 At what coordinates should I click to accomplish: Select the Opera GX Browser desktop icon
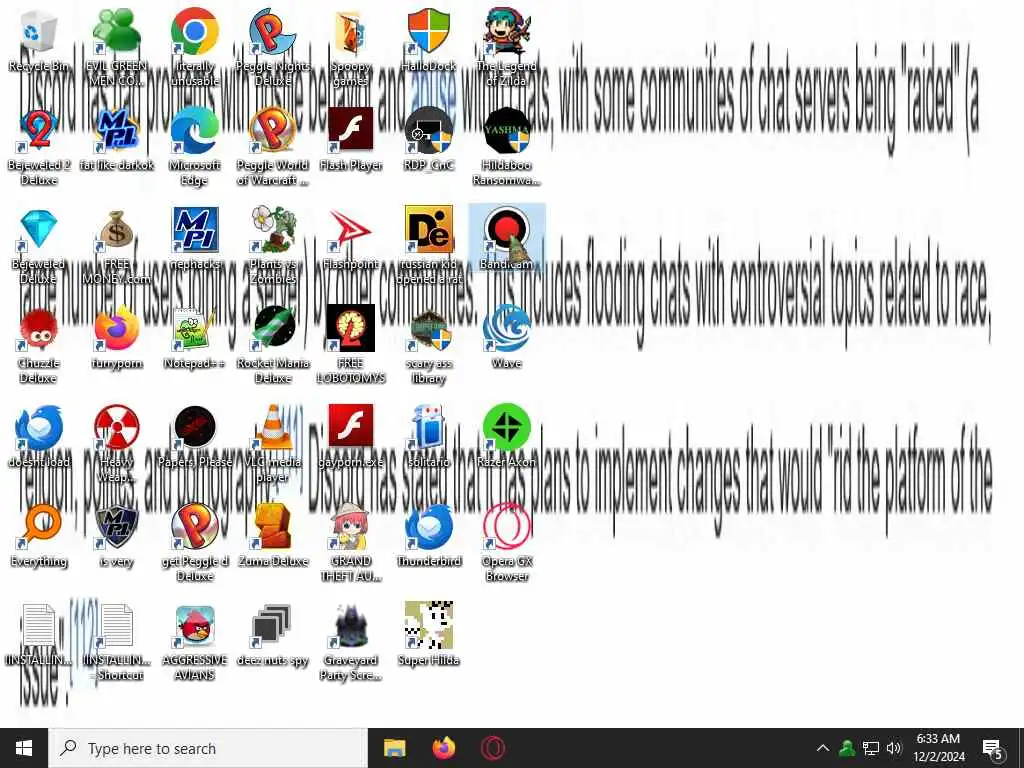507,528
